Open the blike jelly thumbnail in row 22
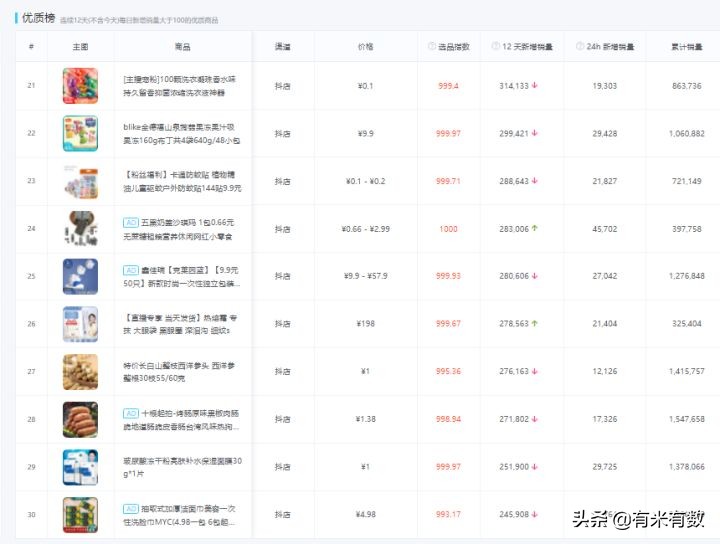The height and width of the screenshot is (544, 720). click(80, 134)
